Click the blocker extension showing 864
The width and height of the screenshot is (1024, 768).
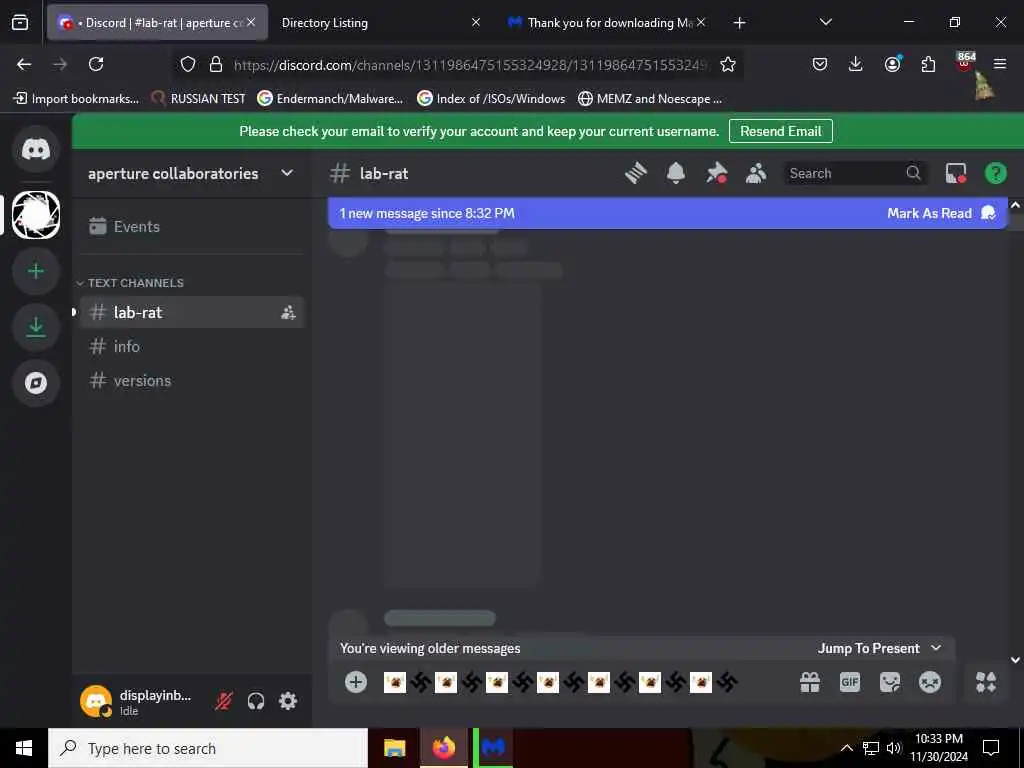(965, 63)
